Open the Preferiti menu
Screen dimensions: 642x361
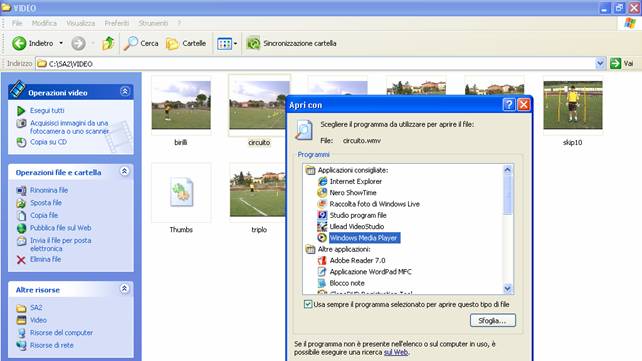coord(117,23)
